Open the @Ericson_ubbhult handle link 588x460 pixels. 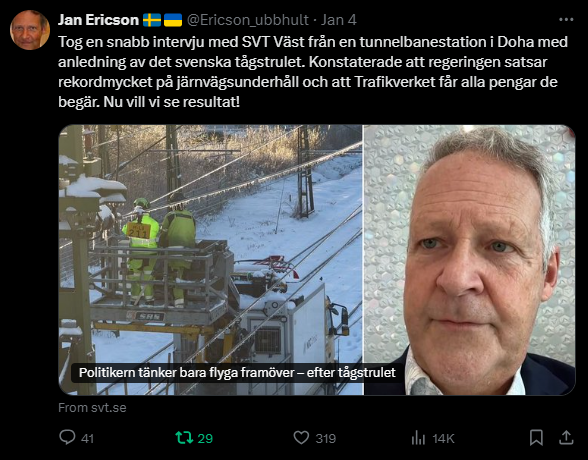pyautogui.click(x=248, y=20)
